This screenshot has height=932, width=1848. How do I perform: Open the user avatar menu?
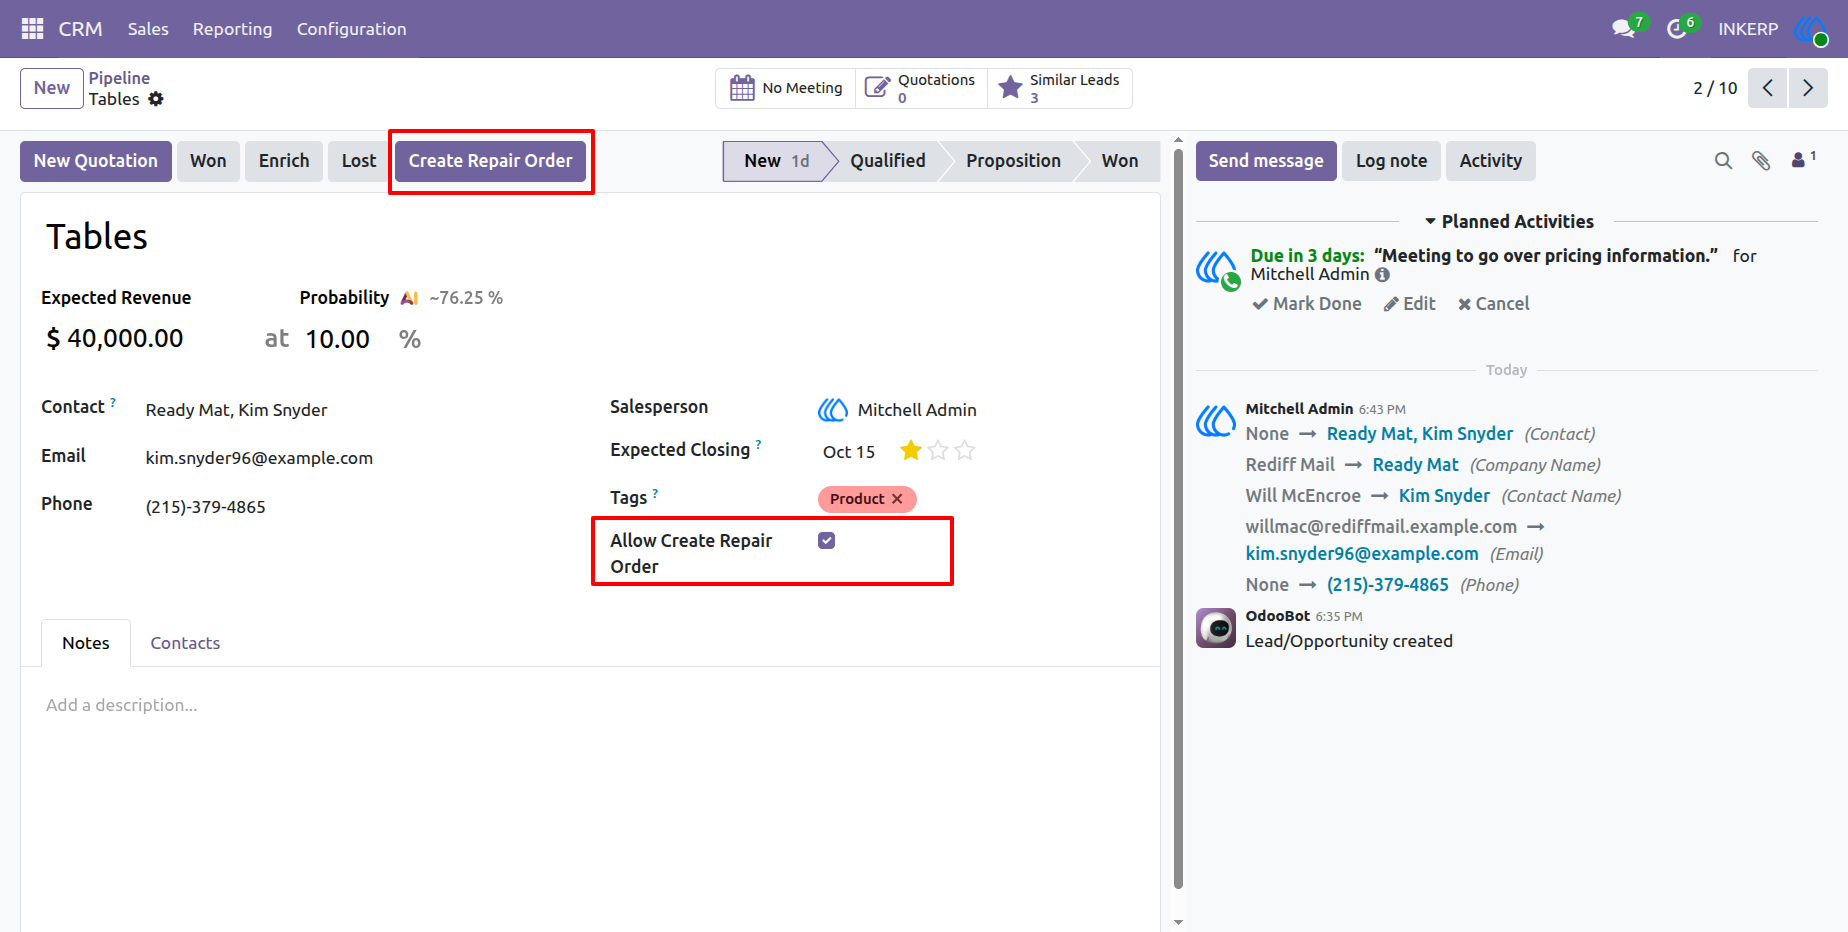(x=1811, y=29)
